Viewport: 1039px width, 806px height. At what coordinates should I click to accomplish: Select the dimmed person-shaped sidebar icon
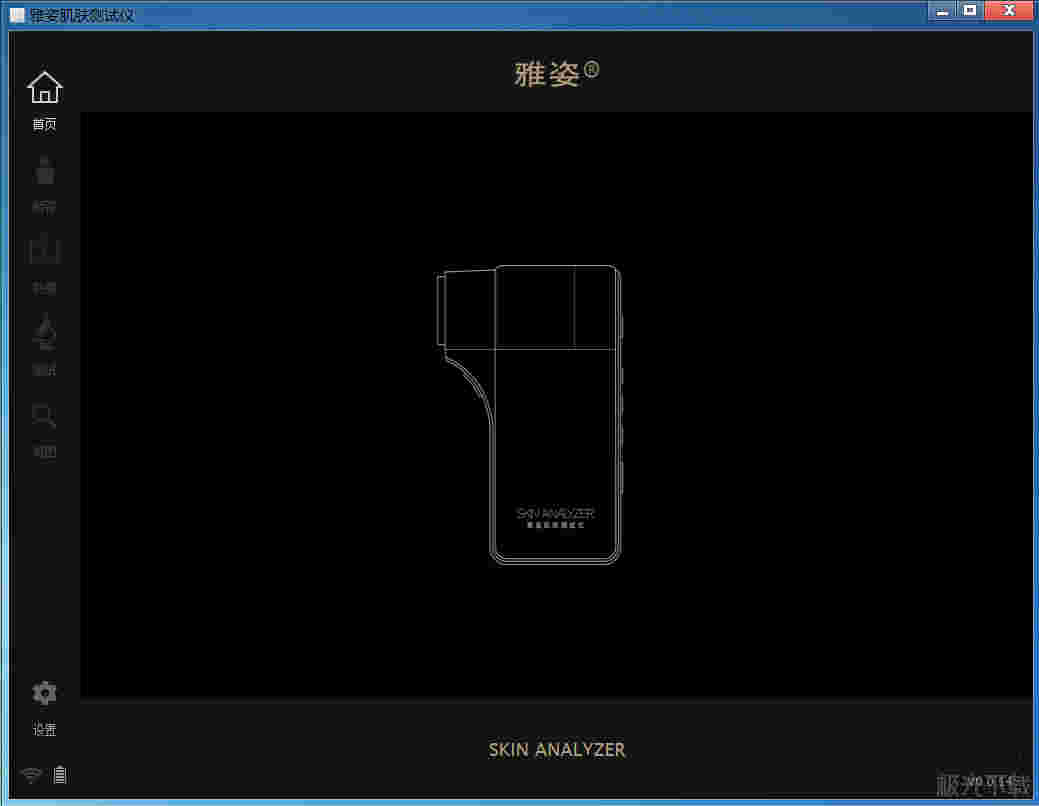[44, 171]
